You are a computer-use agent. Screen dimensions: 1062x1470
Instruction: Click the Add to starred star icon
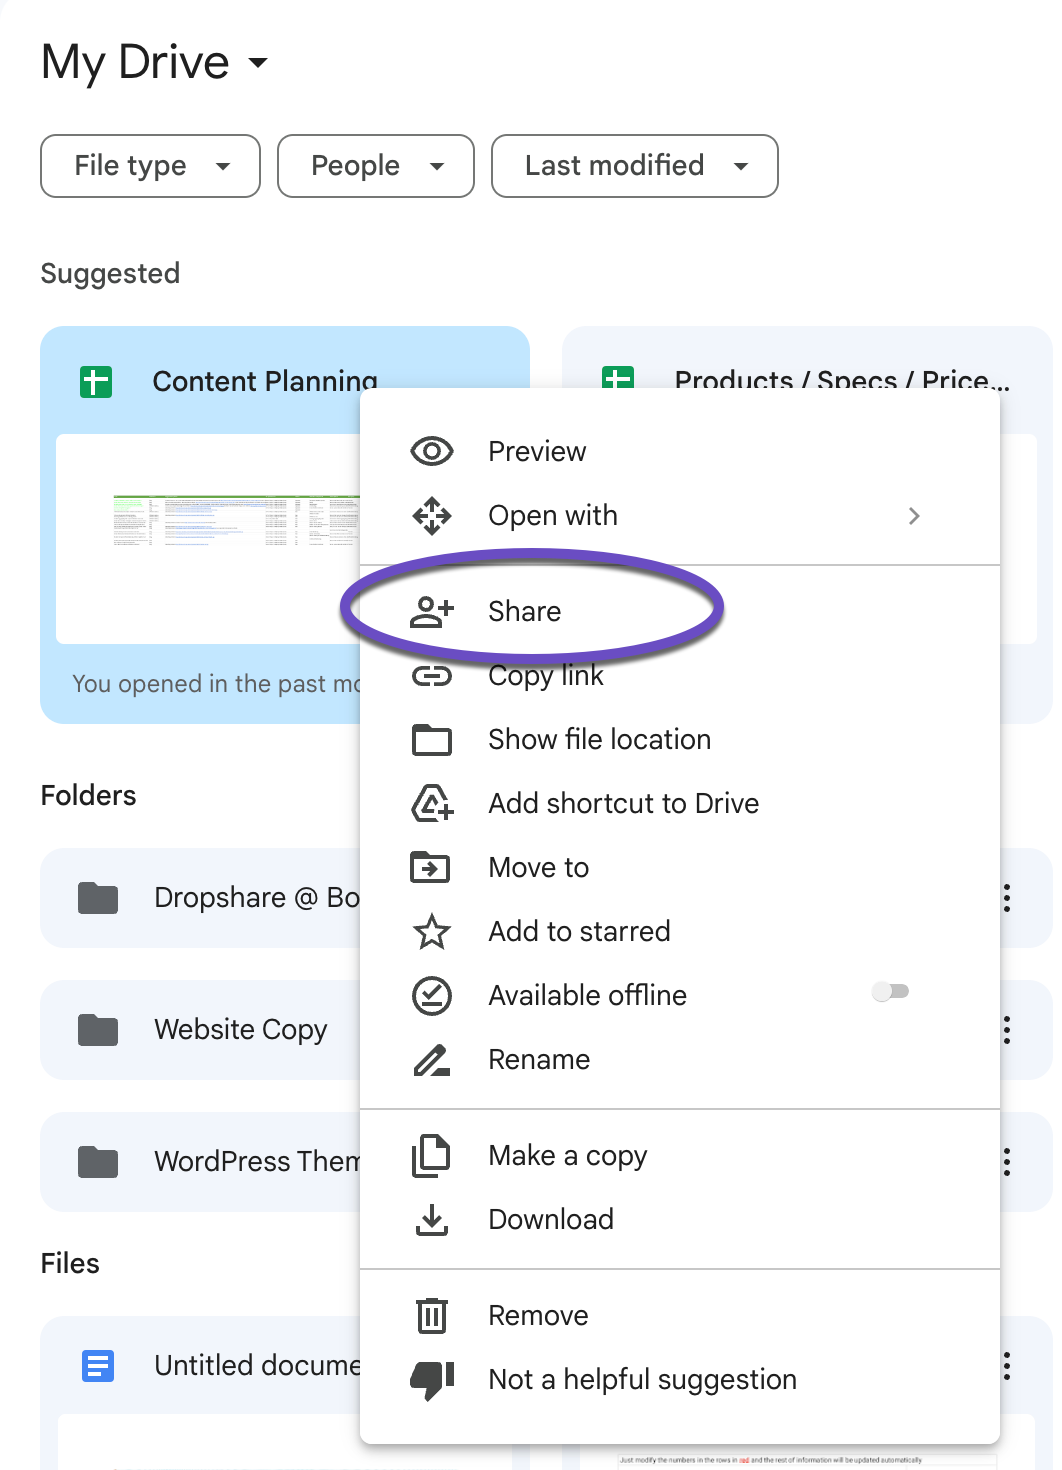click(430, 931)
